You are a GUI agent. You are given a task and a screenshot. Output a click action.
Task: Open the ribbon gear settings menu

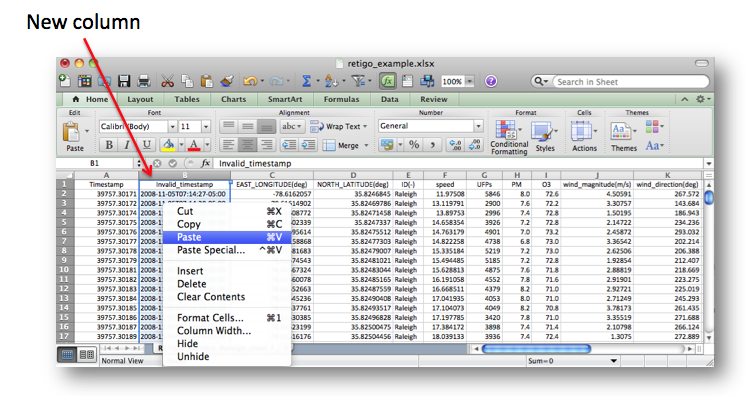click(x=702, y=99)
